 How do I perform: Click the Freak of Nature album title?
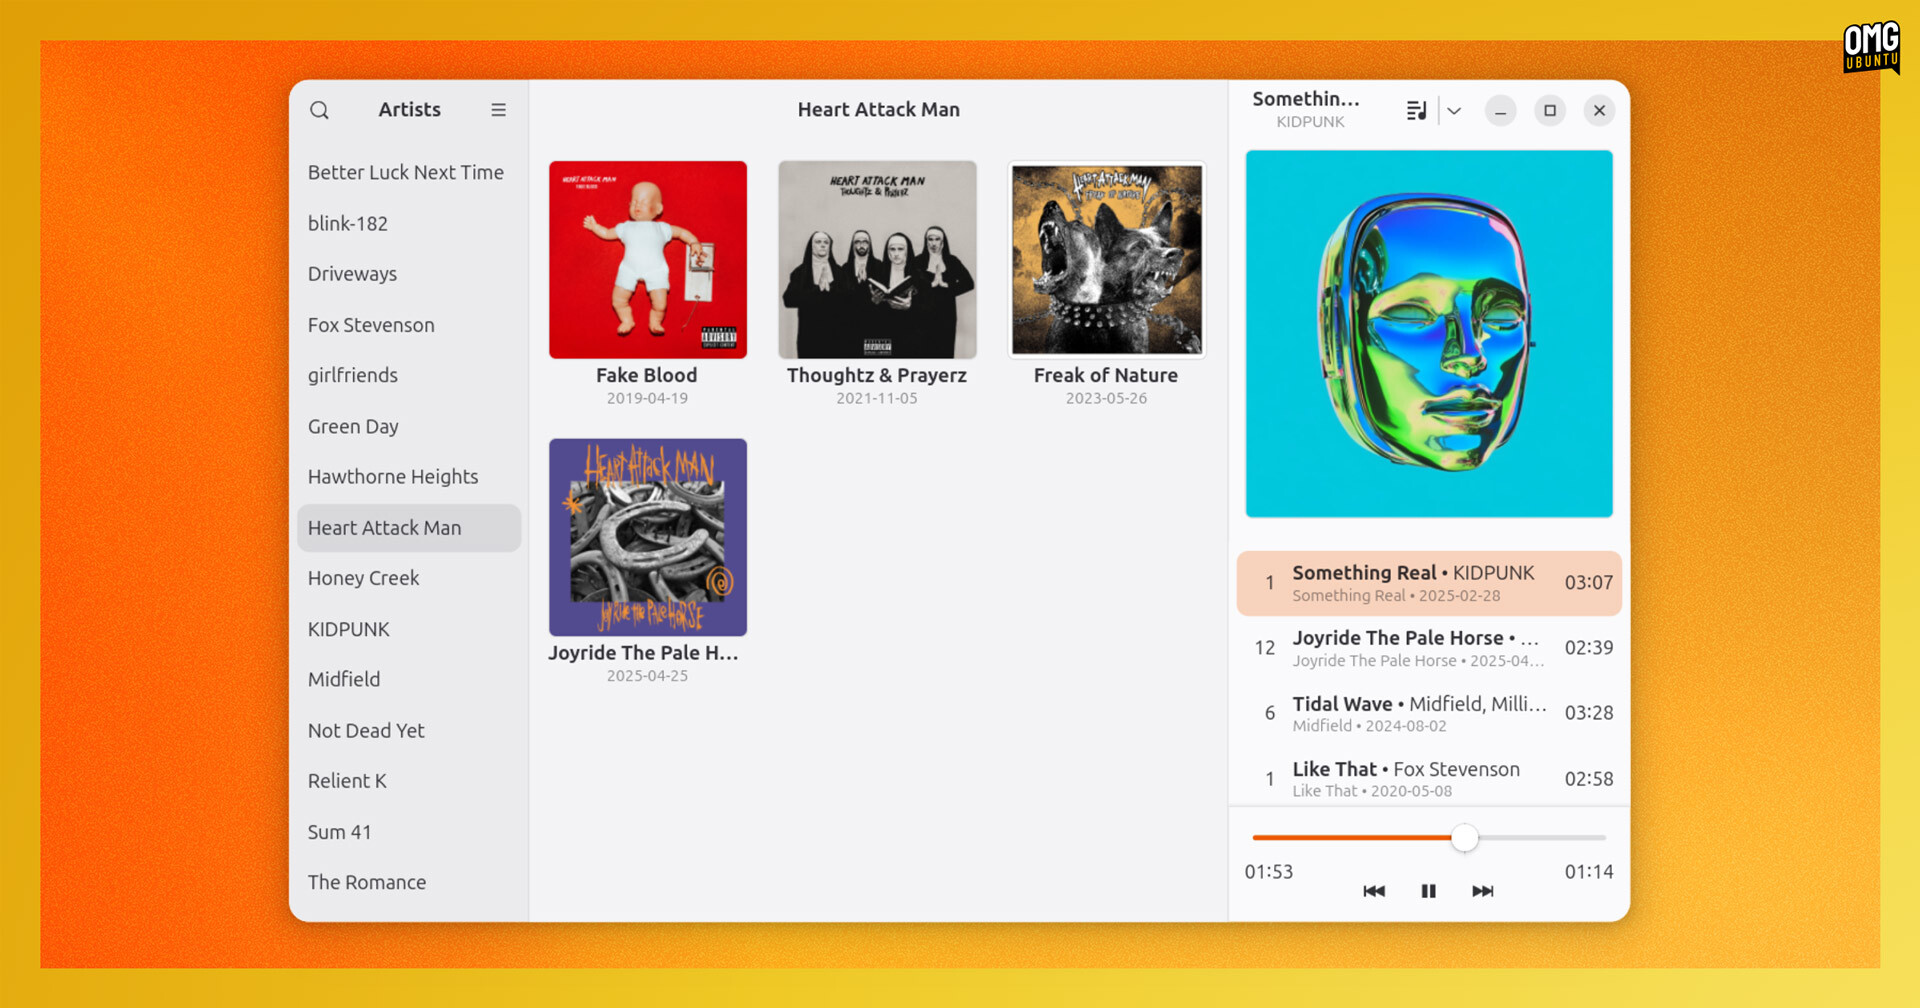tap(1106, 375)
